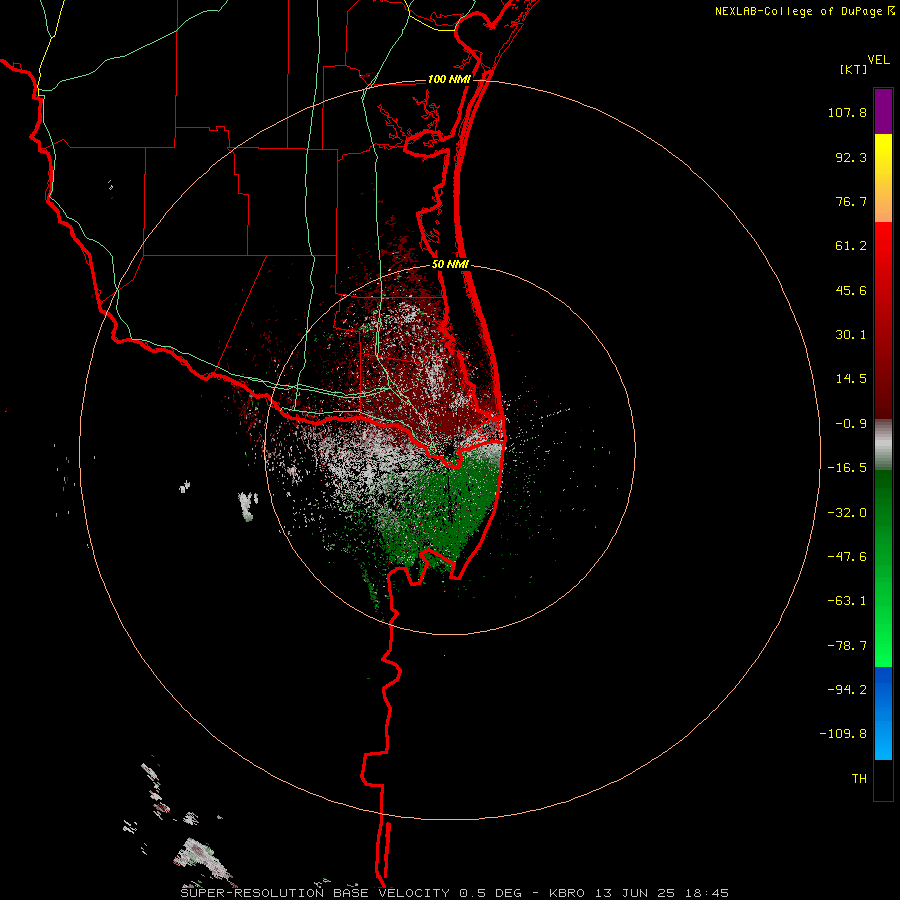This screenshot has height=900, width=900.
Task: Click the -78.7 scale value
Action: 847,646
